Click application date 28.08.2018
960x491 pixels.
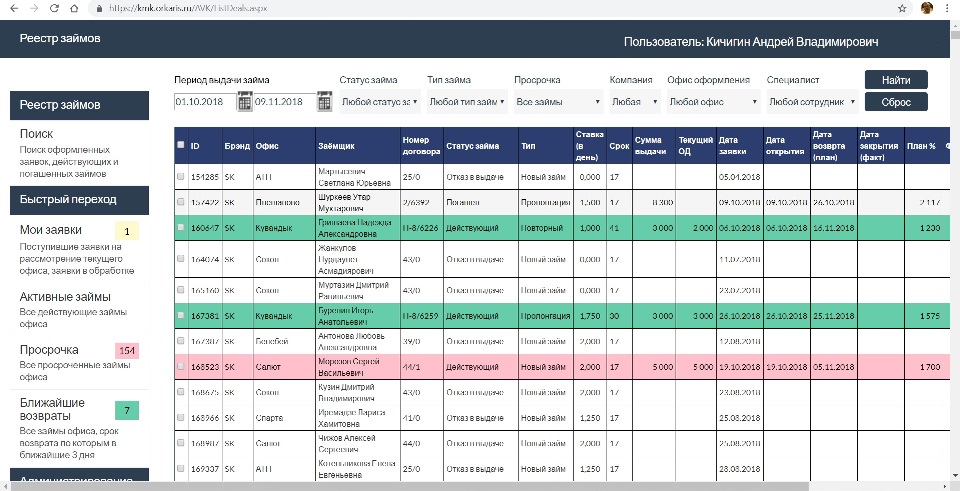click(740, 469)
